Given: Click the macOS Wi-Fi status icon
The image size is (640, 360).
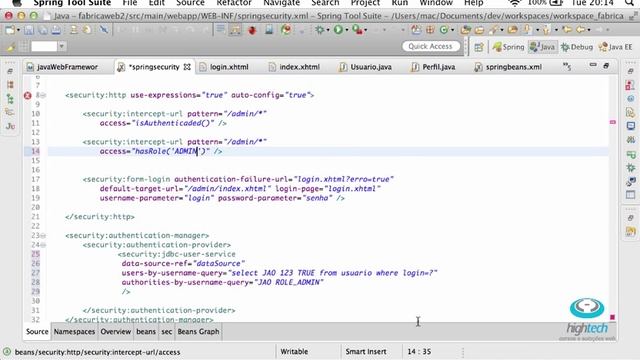Looking at the screenshot, I should [x=514, y=3].
